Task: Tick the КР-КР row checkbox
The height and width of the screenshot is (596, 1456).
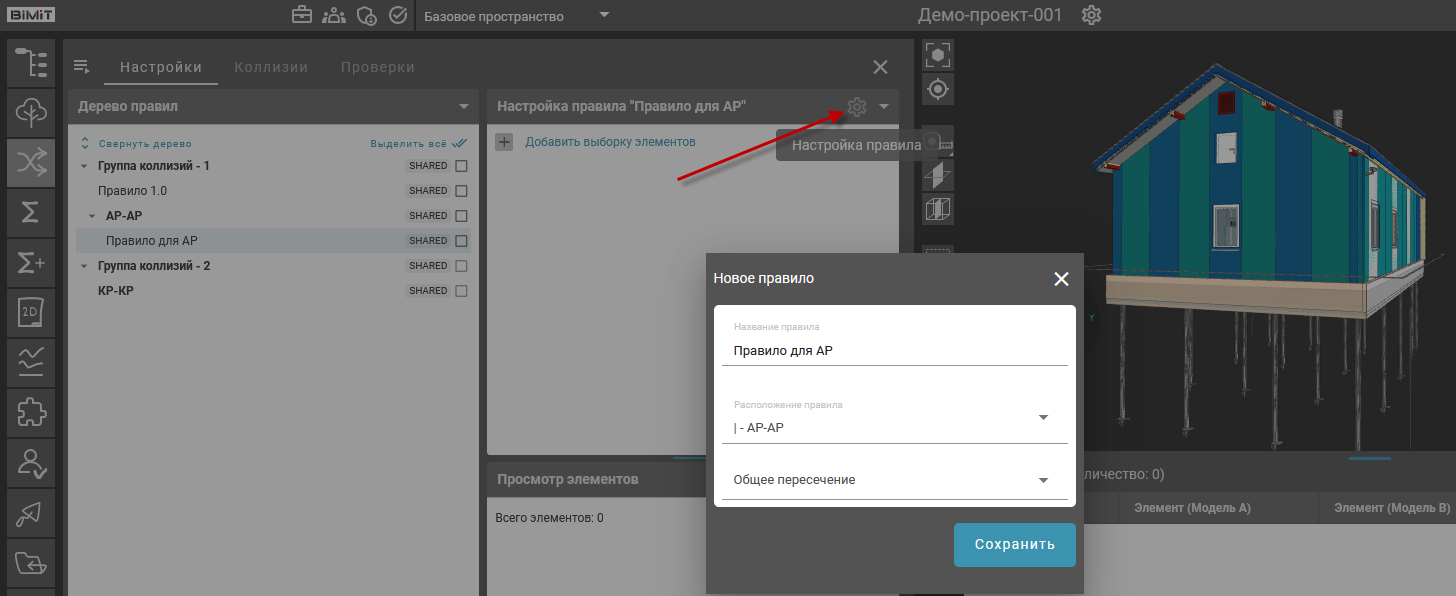Action: tap(461, 291)
